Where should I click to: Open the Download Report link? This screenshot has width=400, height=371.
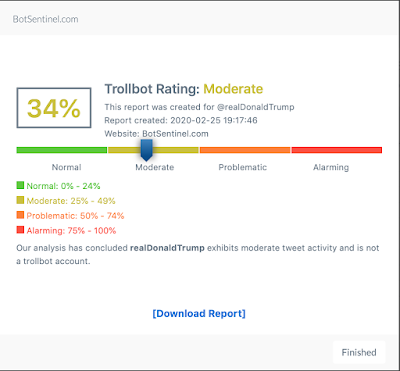pyautogui.click(x=199, y=314)
